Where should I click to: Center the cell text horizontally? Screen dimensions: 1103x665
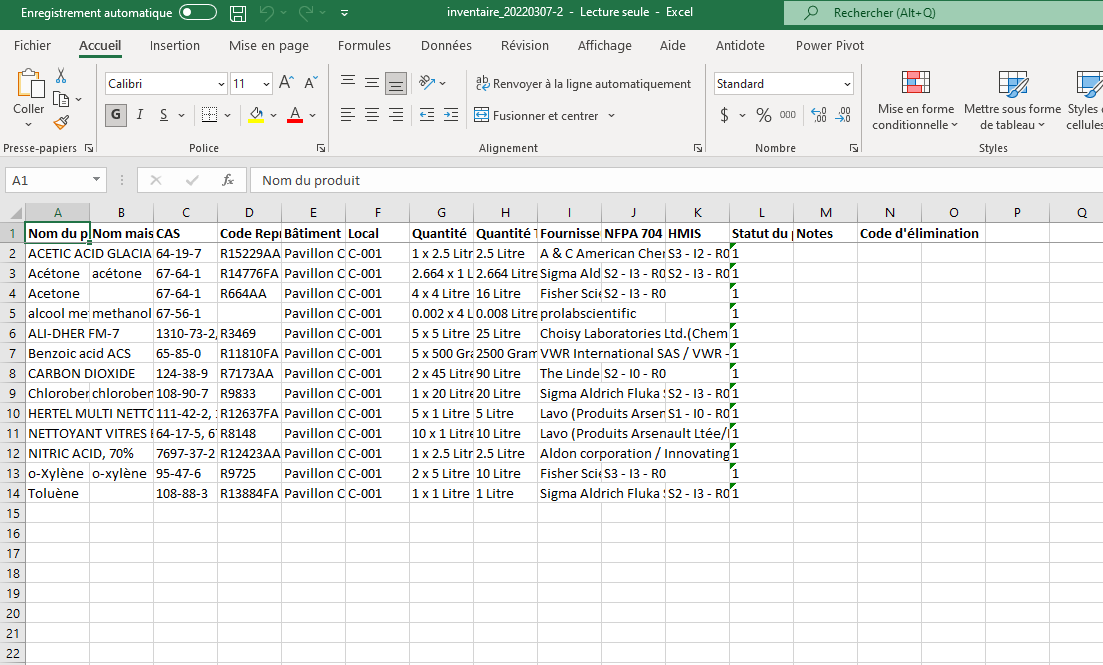(x=372, y=115)
